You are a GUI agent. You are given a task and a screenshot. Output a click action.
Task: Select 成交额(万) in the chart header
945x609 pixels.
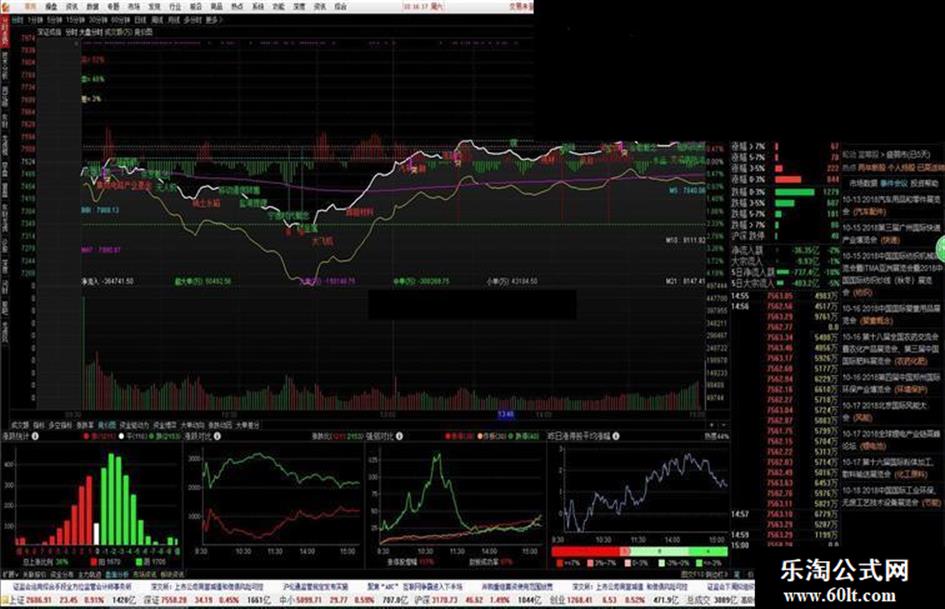click(x=119, y=32)
